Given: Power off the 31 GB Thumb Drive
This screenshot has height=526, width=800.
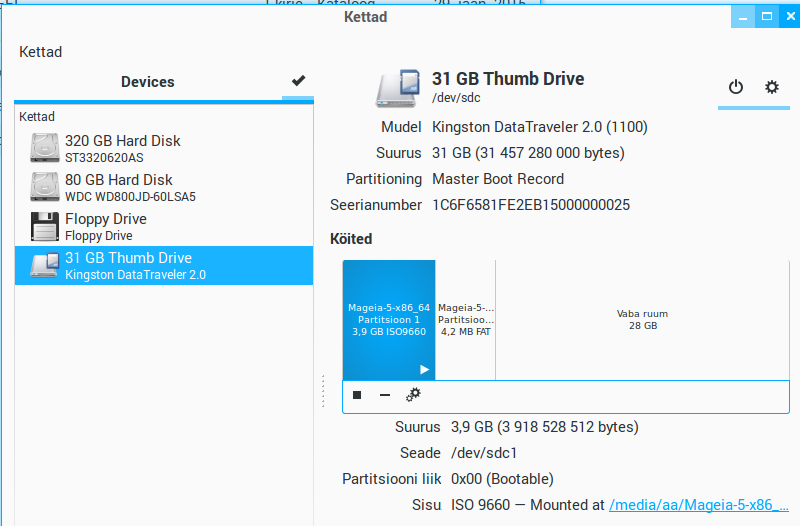Looking at the screenshot, I should [x=736, y=87].
